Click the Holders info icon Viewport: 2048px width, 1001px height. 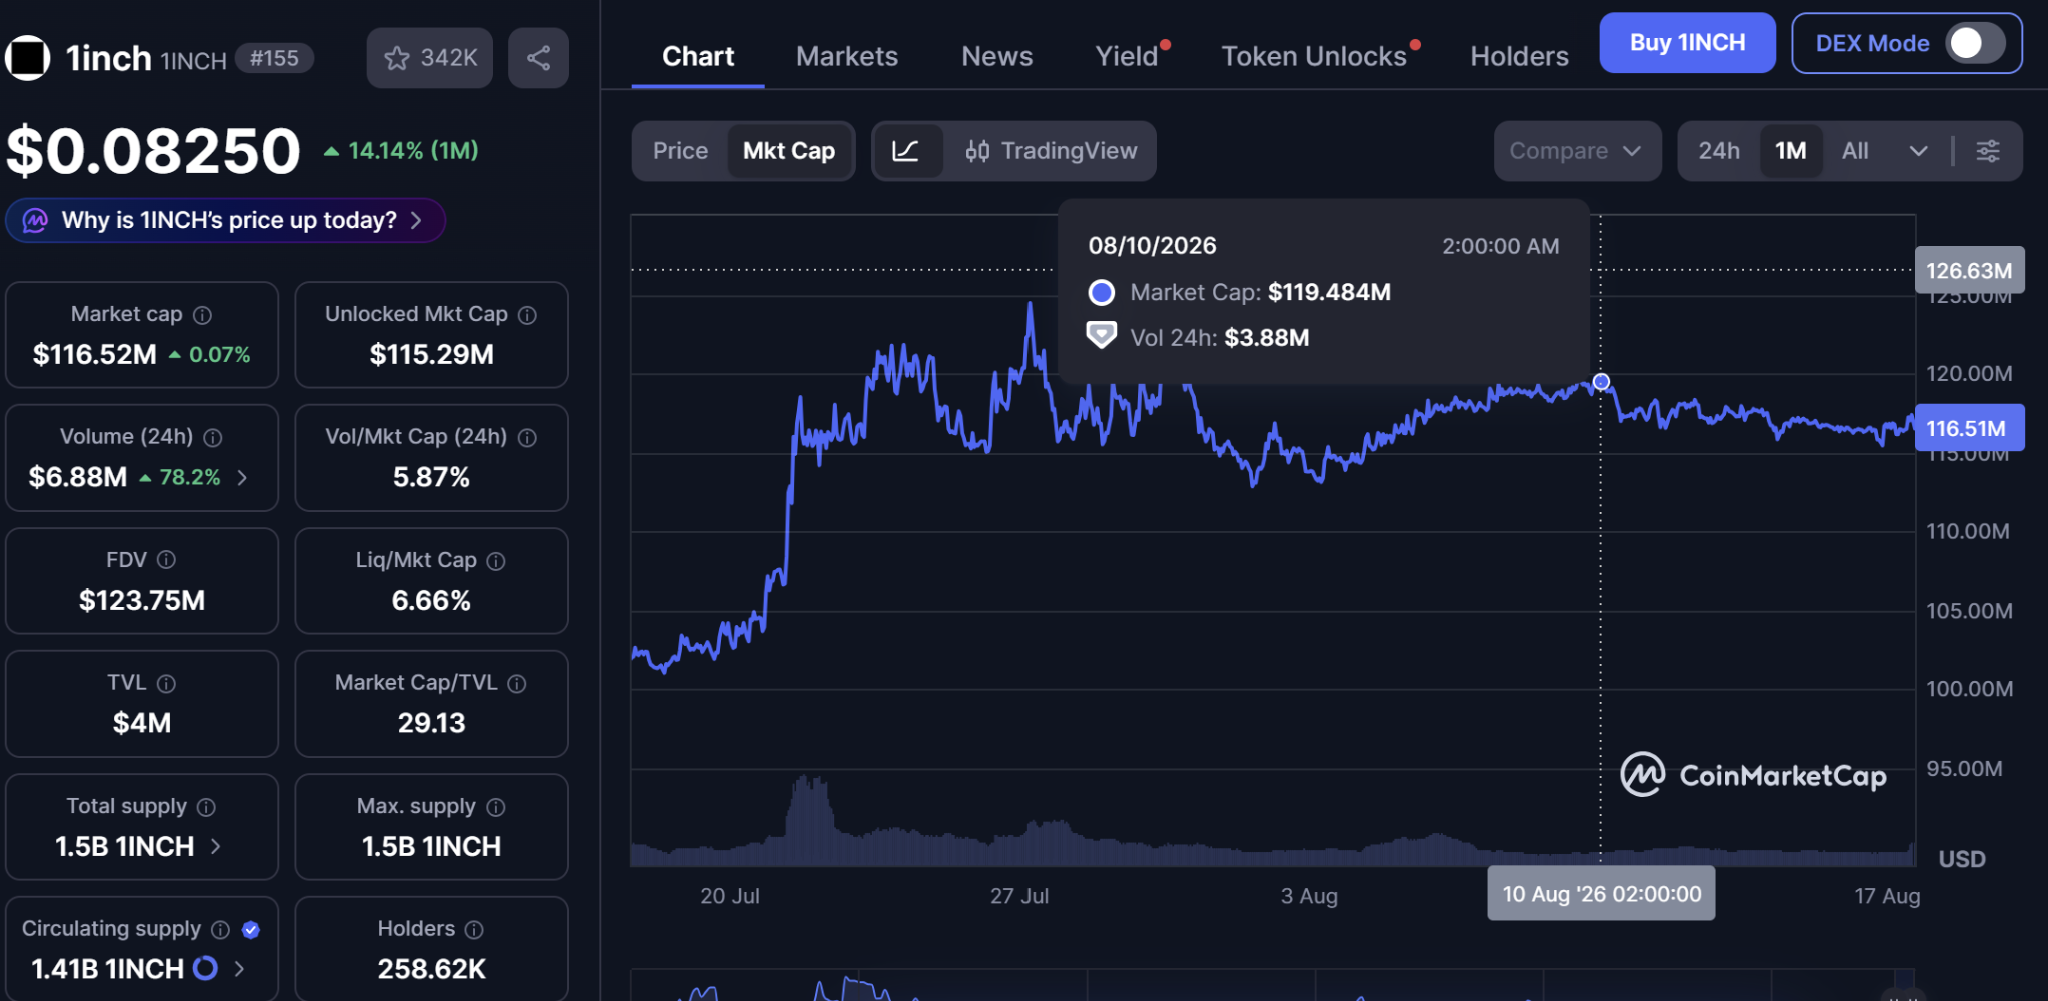[474, 929]
